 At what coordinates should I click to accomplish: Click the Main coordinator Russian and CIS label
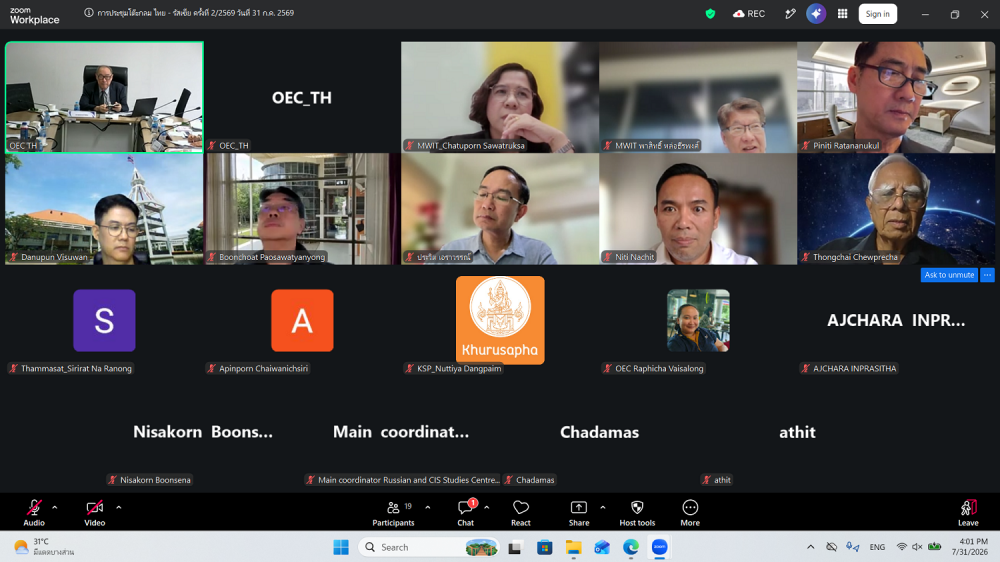point(402,480)
